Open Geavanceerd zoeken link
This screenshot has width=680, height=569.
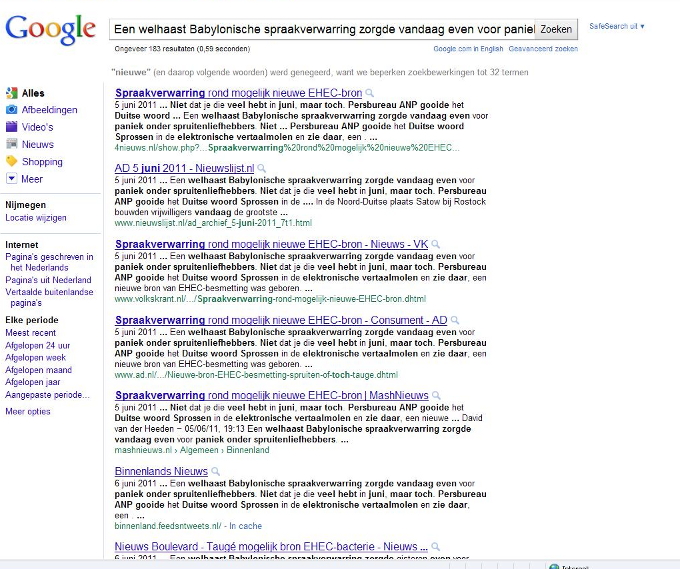click(x=543, y=48)
